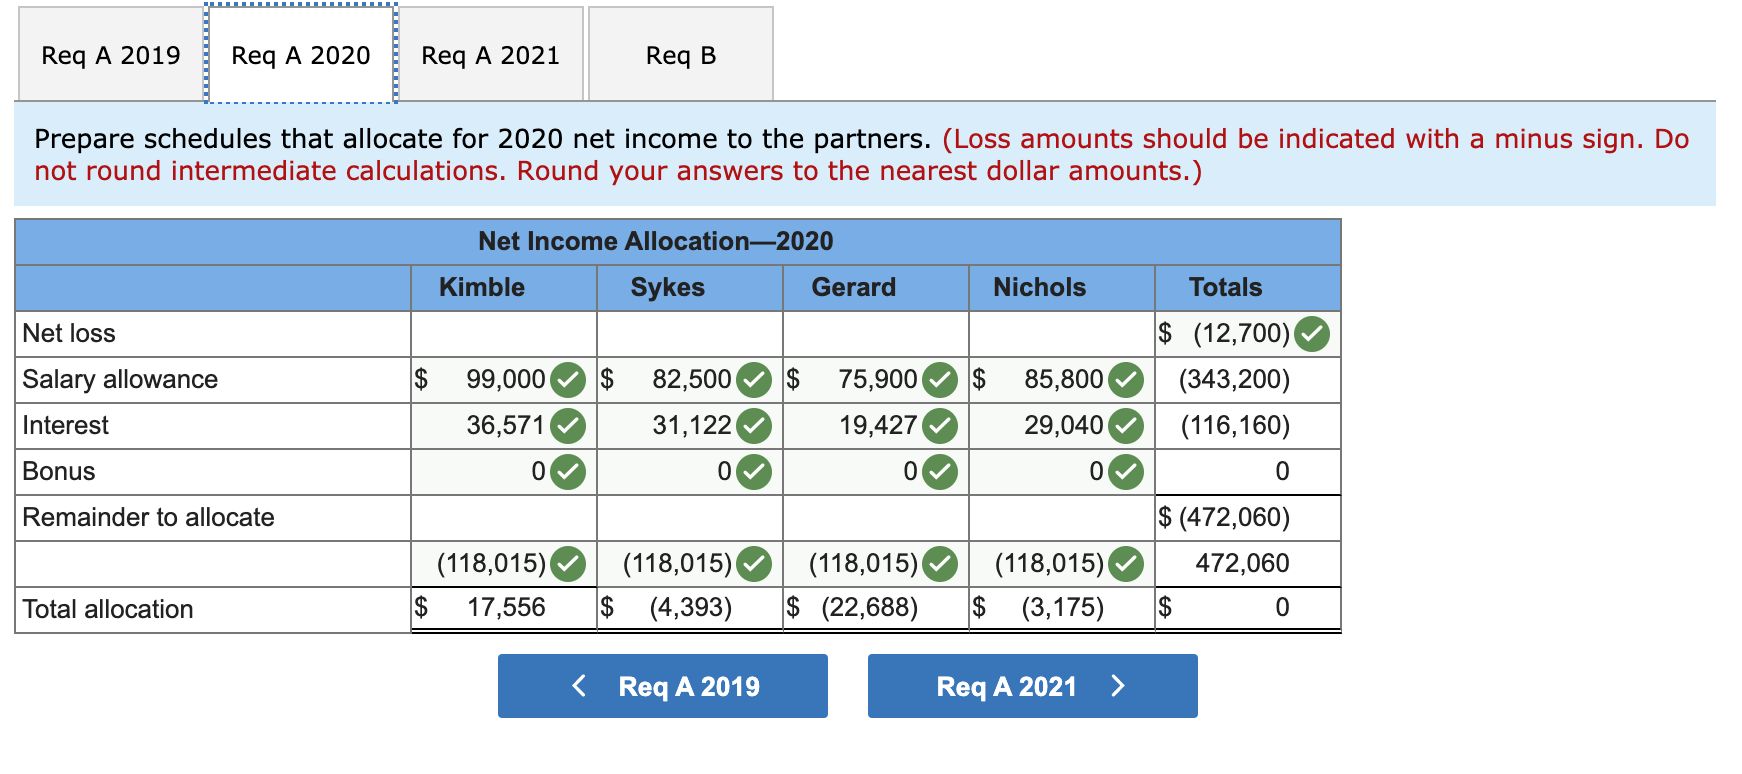The width and height of the screenshot is (1742, 774).
Task: Click the Gerard column header
Action: (854, 288)
